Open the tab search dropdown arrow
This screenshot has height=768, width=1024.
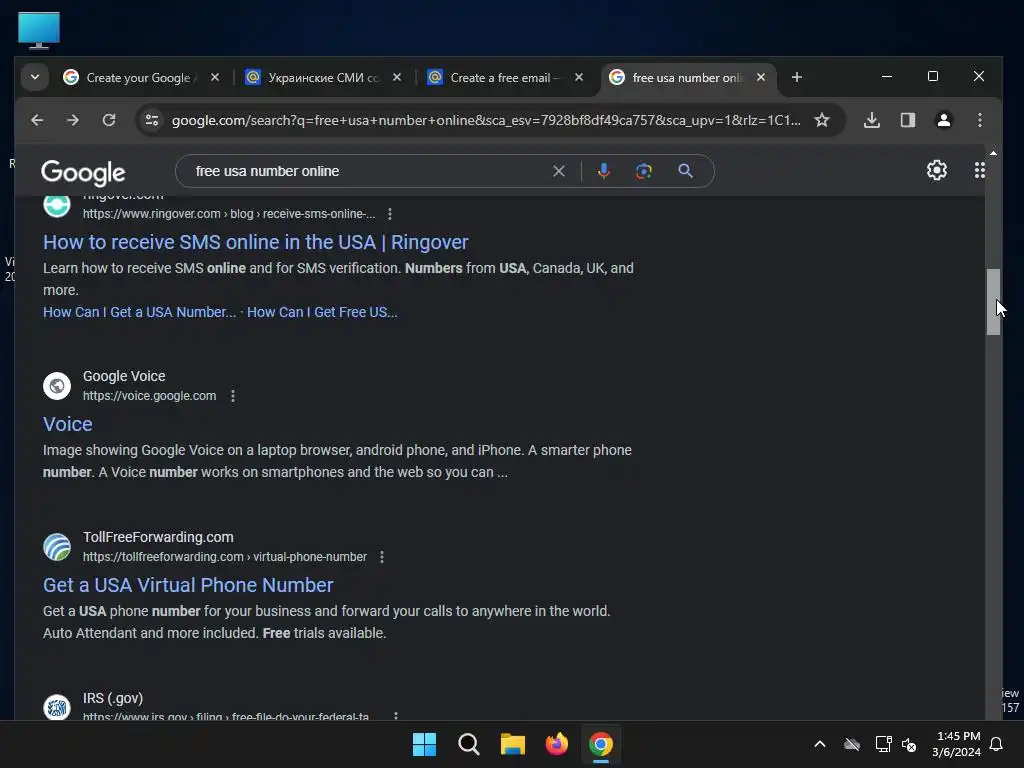[35, 77]
